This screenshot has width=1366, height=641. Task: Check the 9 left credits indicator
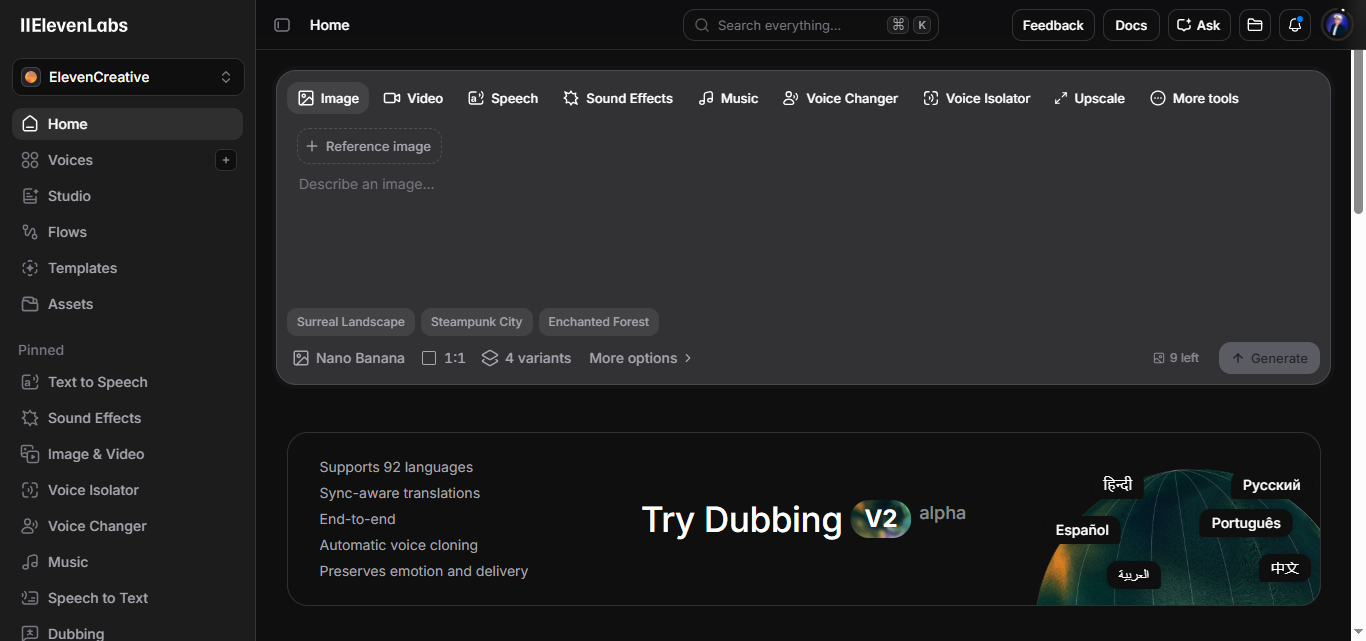(1176, 358)
